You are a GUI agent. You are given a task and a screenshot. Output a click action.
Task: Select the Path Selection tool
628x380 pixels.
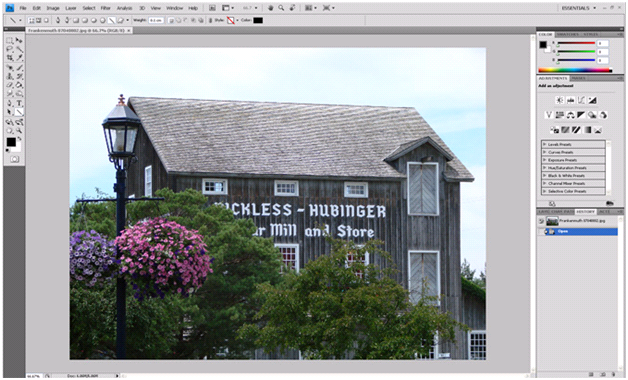click(10, 112)
